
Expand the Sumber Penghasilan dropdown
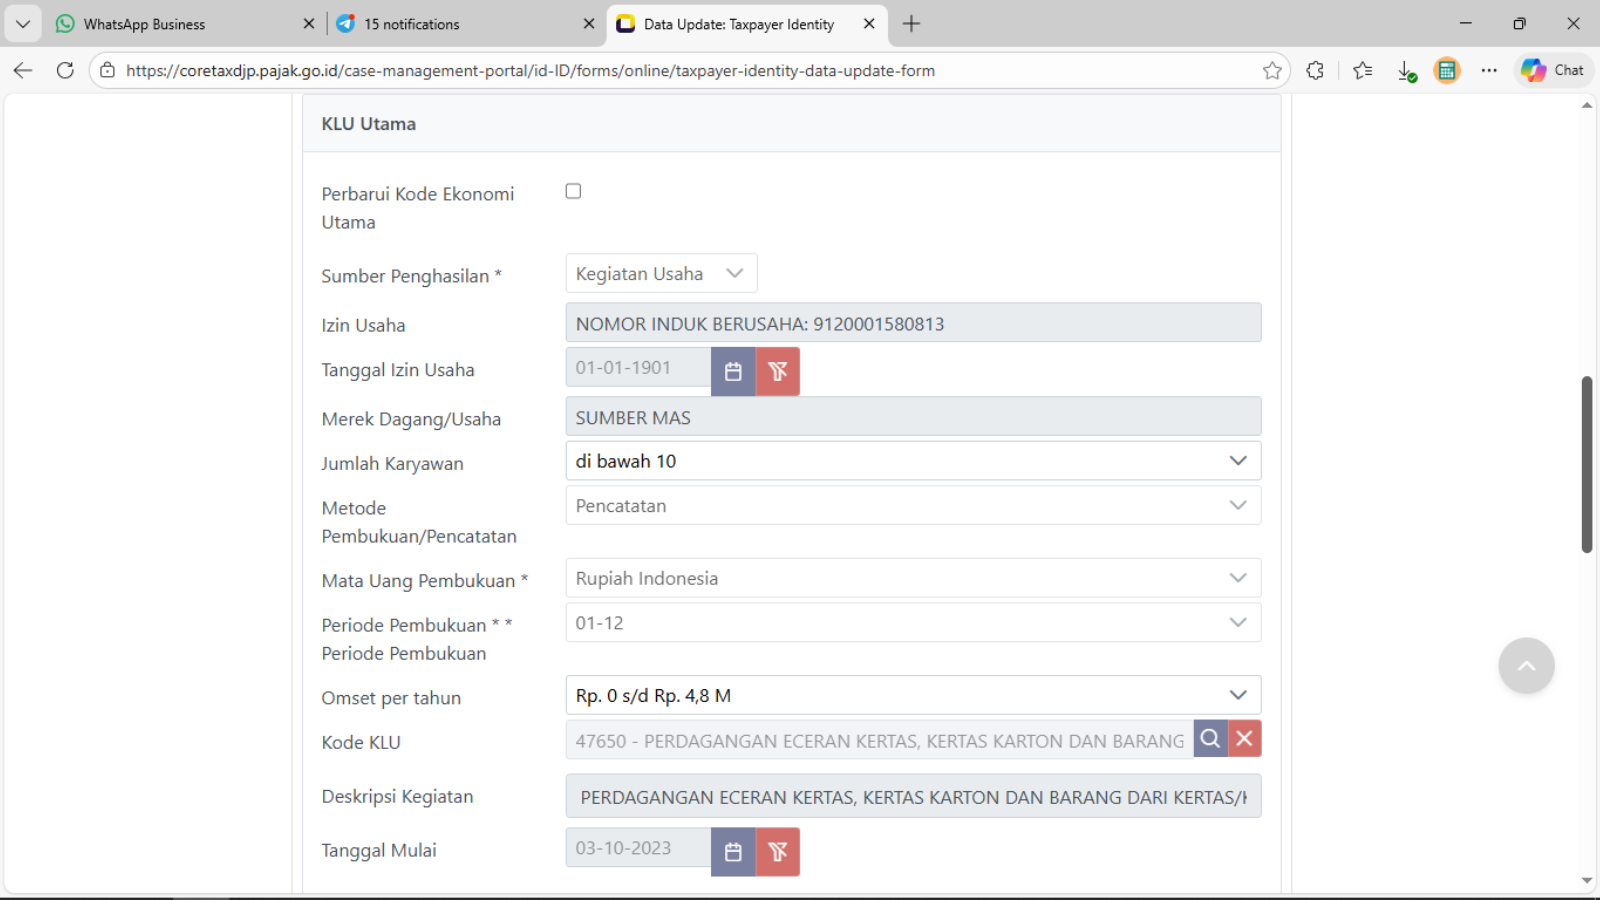(661, 274)
